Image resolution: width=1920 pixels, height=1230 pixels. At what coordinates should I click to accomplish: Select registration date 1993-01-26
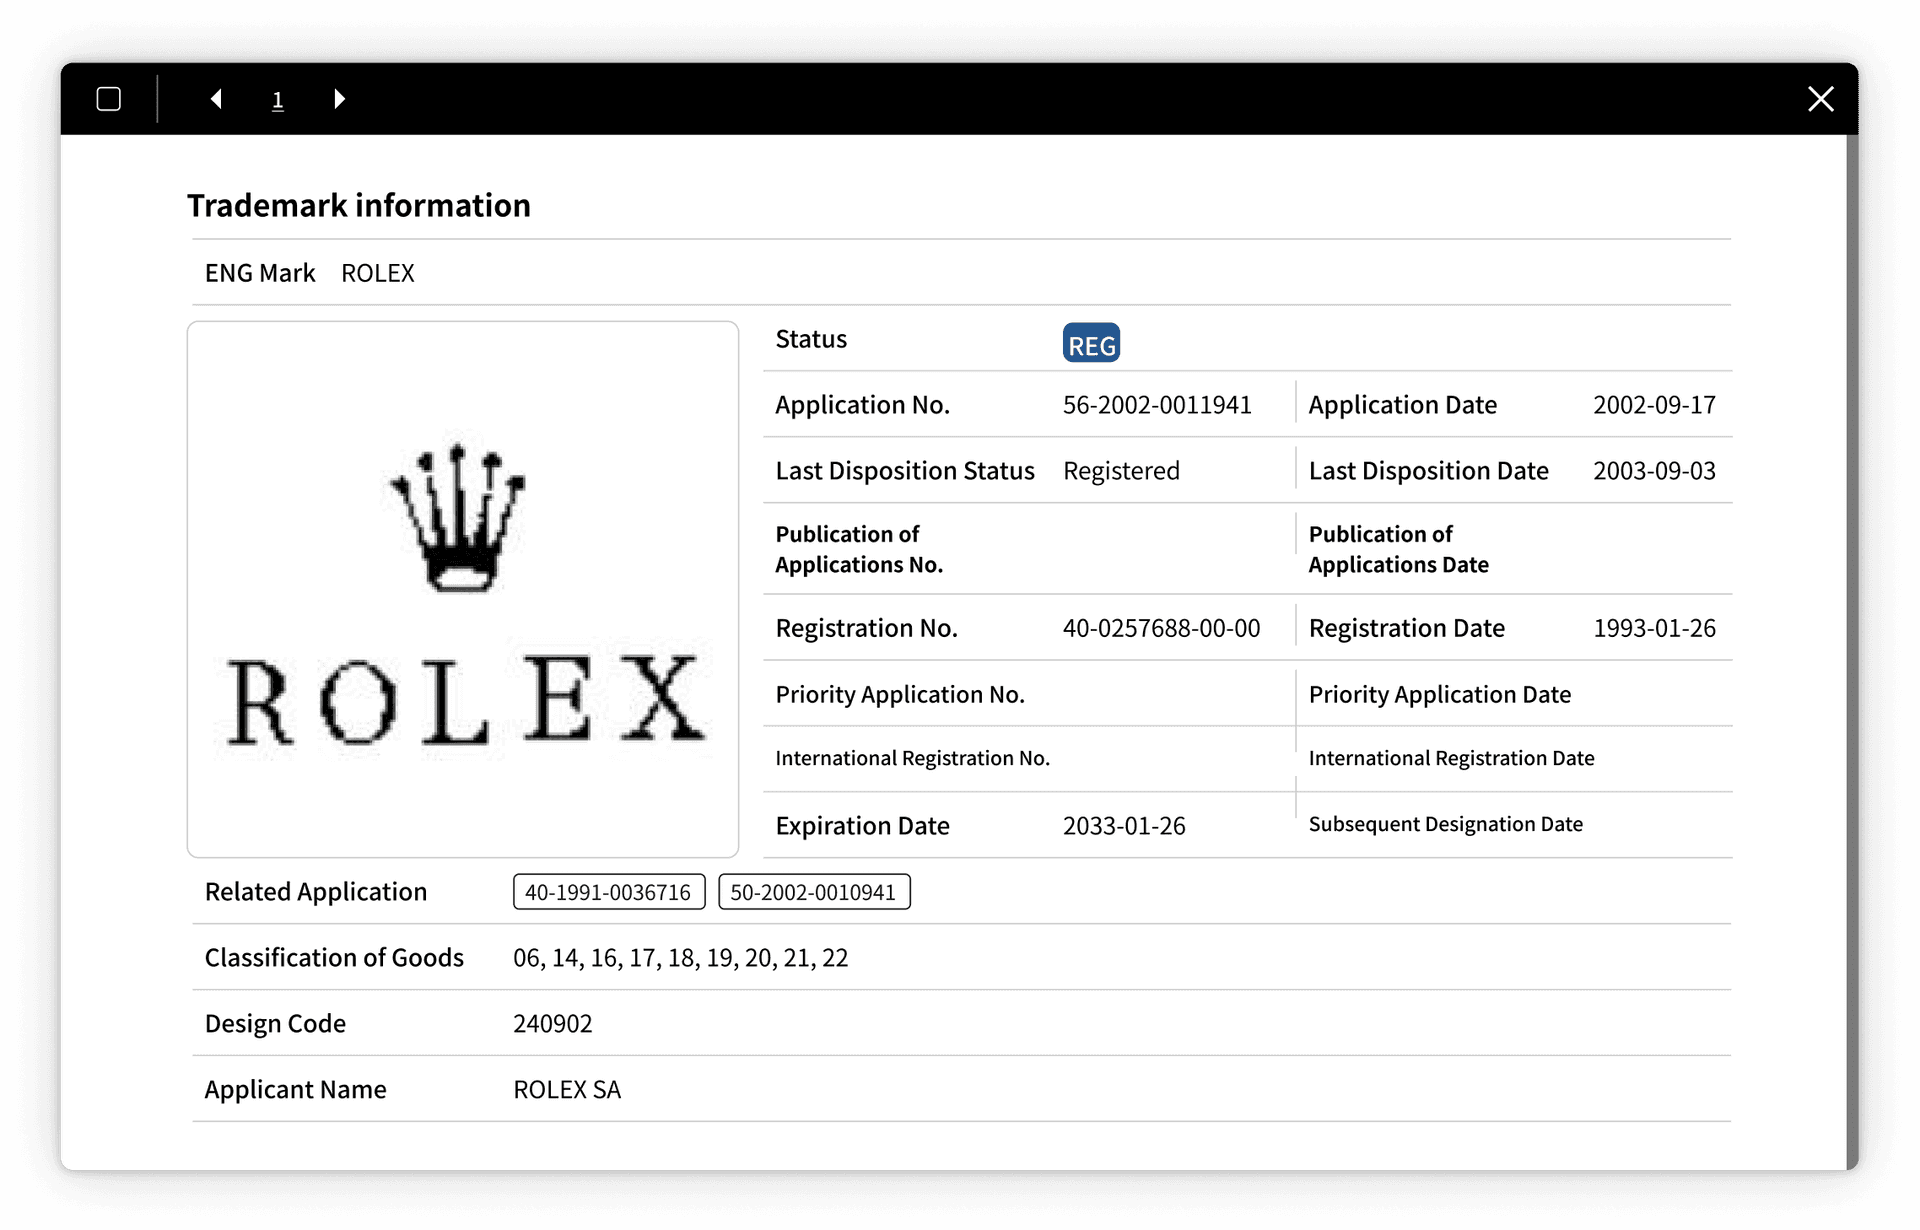point(1654,628)
